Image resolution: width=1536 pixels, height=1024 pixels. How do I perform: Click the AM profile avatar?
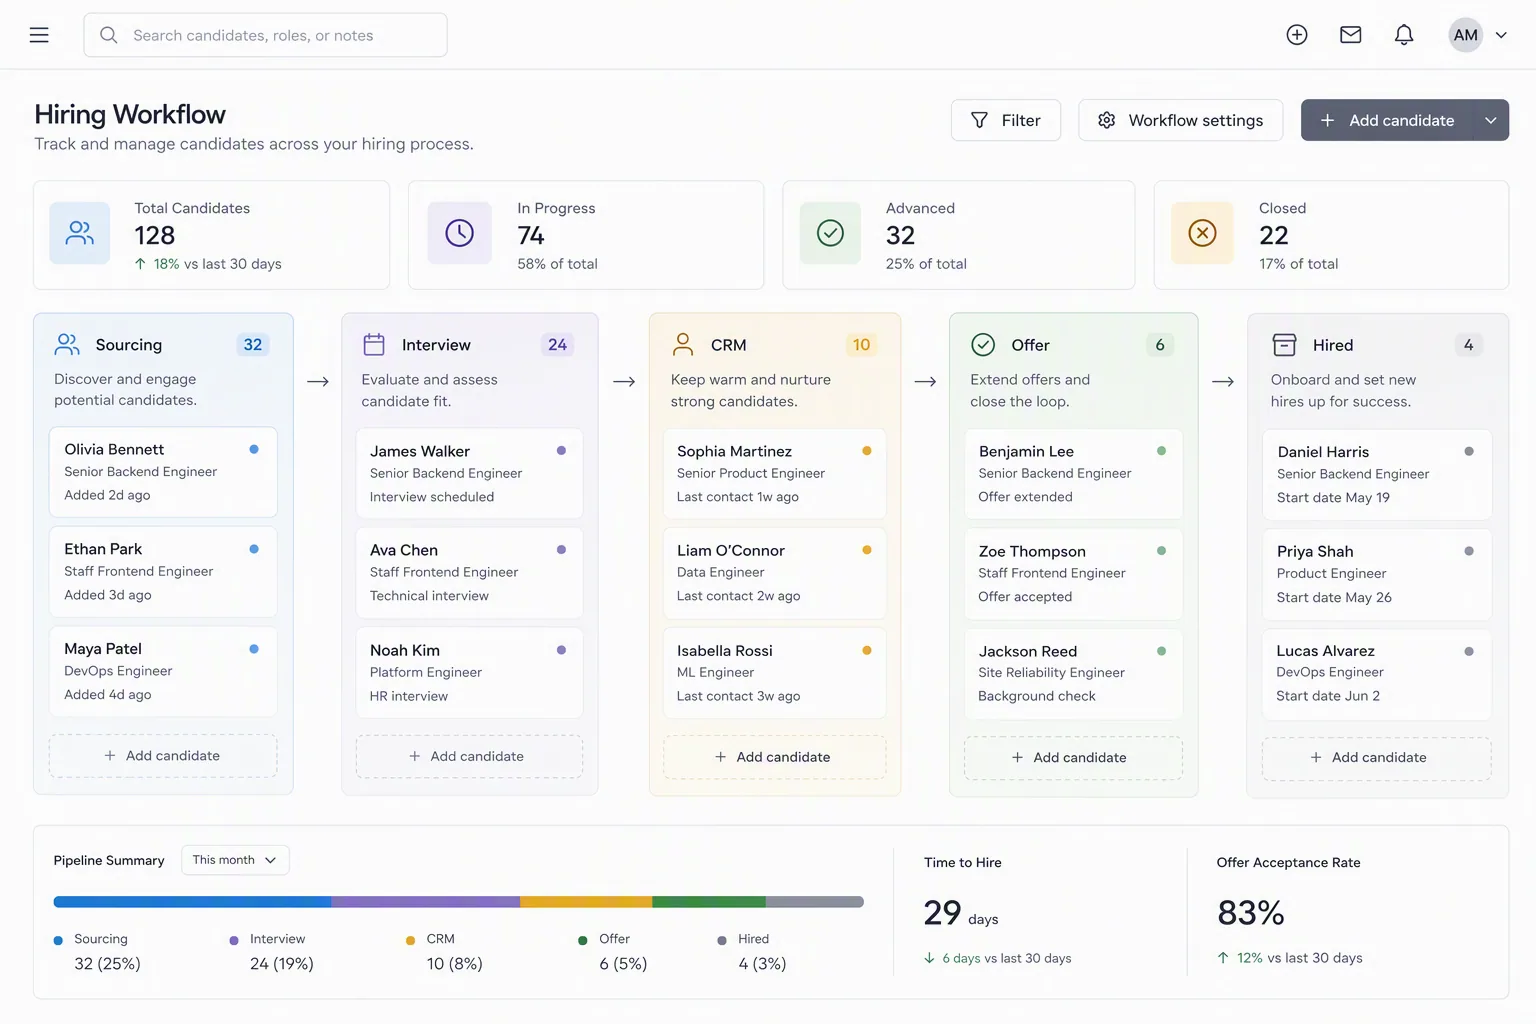1466,35
